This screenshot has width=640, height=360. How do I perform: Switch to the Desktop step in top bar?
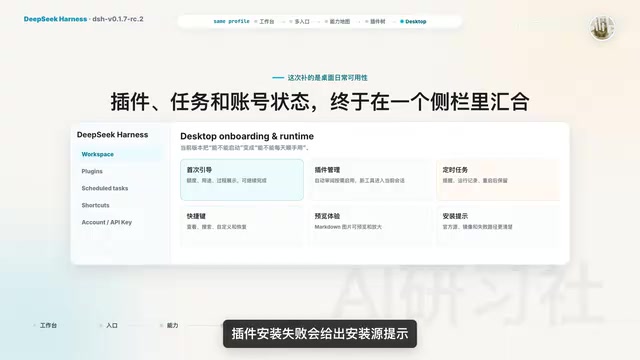coord(413,22)
